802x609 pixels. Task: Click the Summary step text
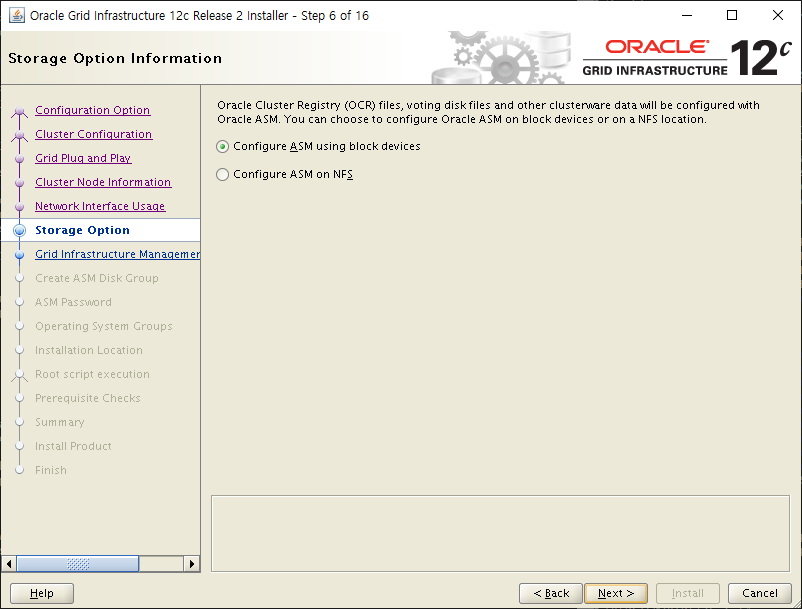[x=60, y=422]
